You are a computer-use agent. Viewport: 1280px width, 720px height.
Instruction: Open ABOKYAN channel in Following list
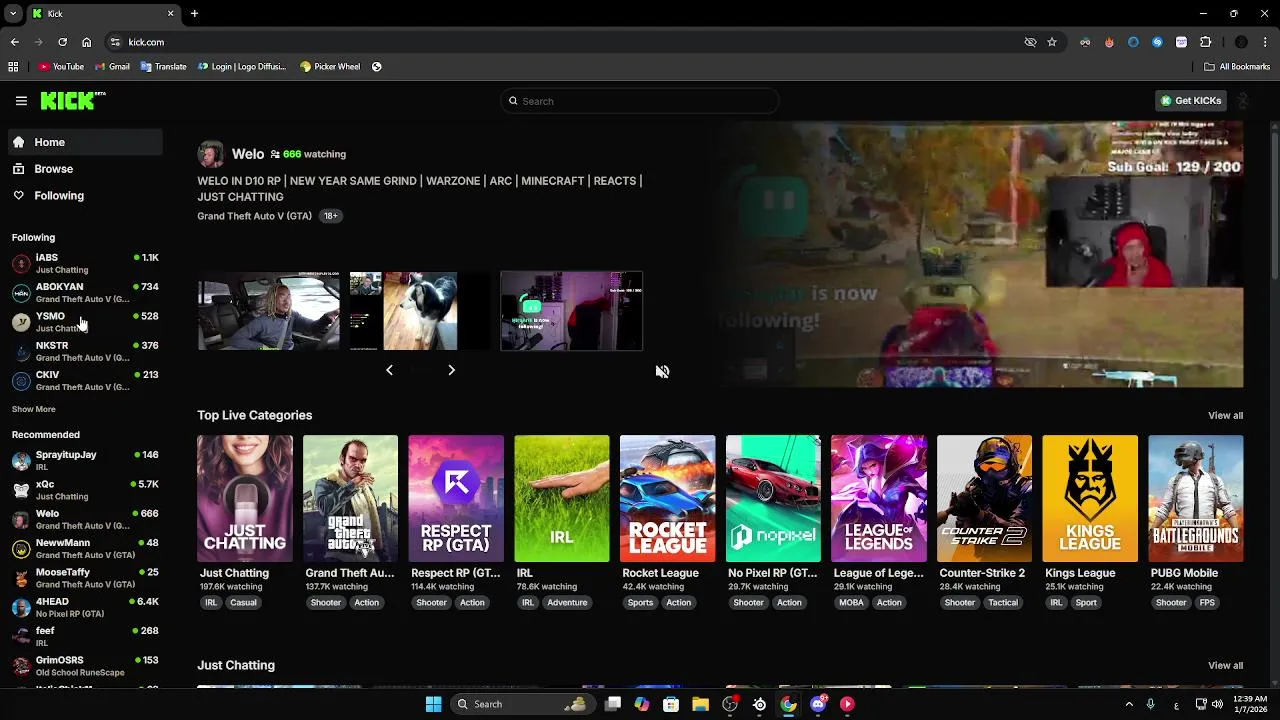click(85, 292)
